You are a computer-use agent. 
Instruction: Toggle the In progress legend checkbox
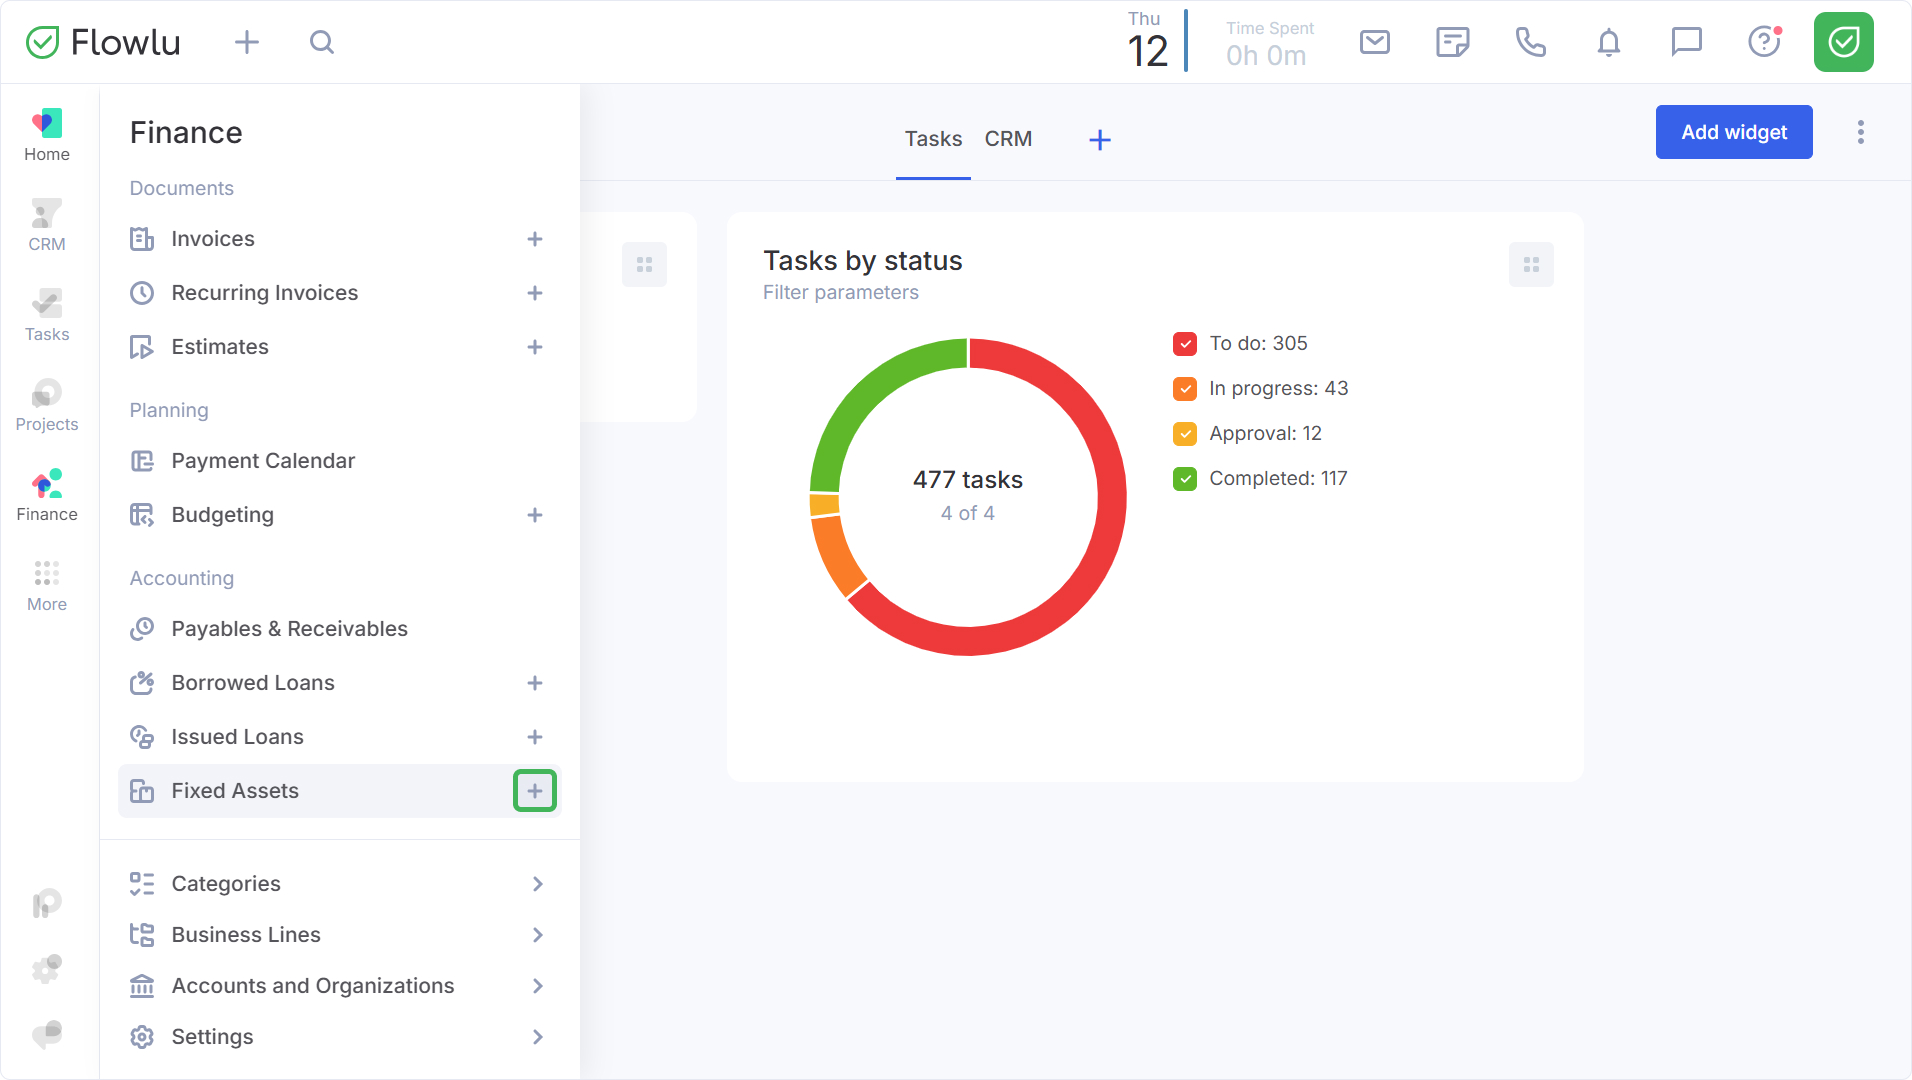(x=1185, y=389)
